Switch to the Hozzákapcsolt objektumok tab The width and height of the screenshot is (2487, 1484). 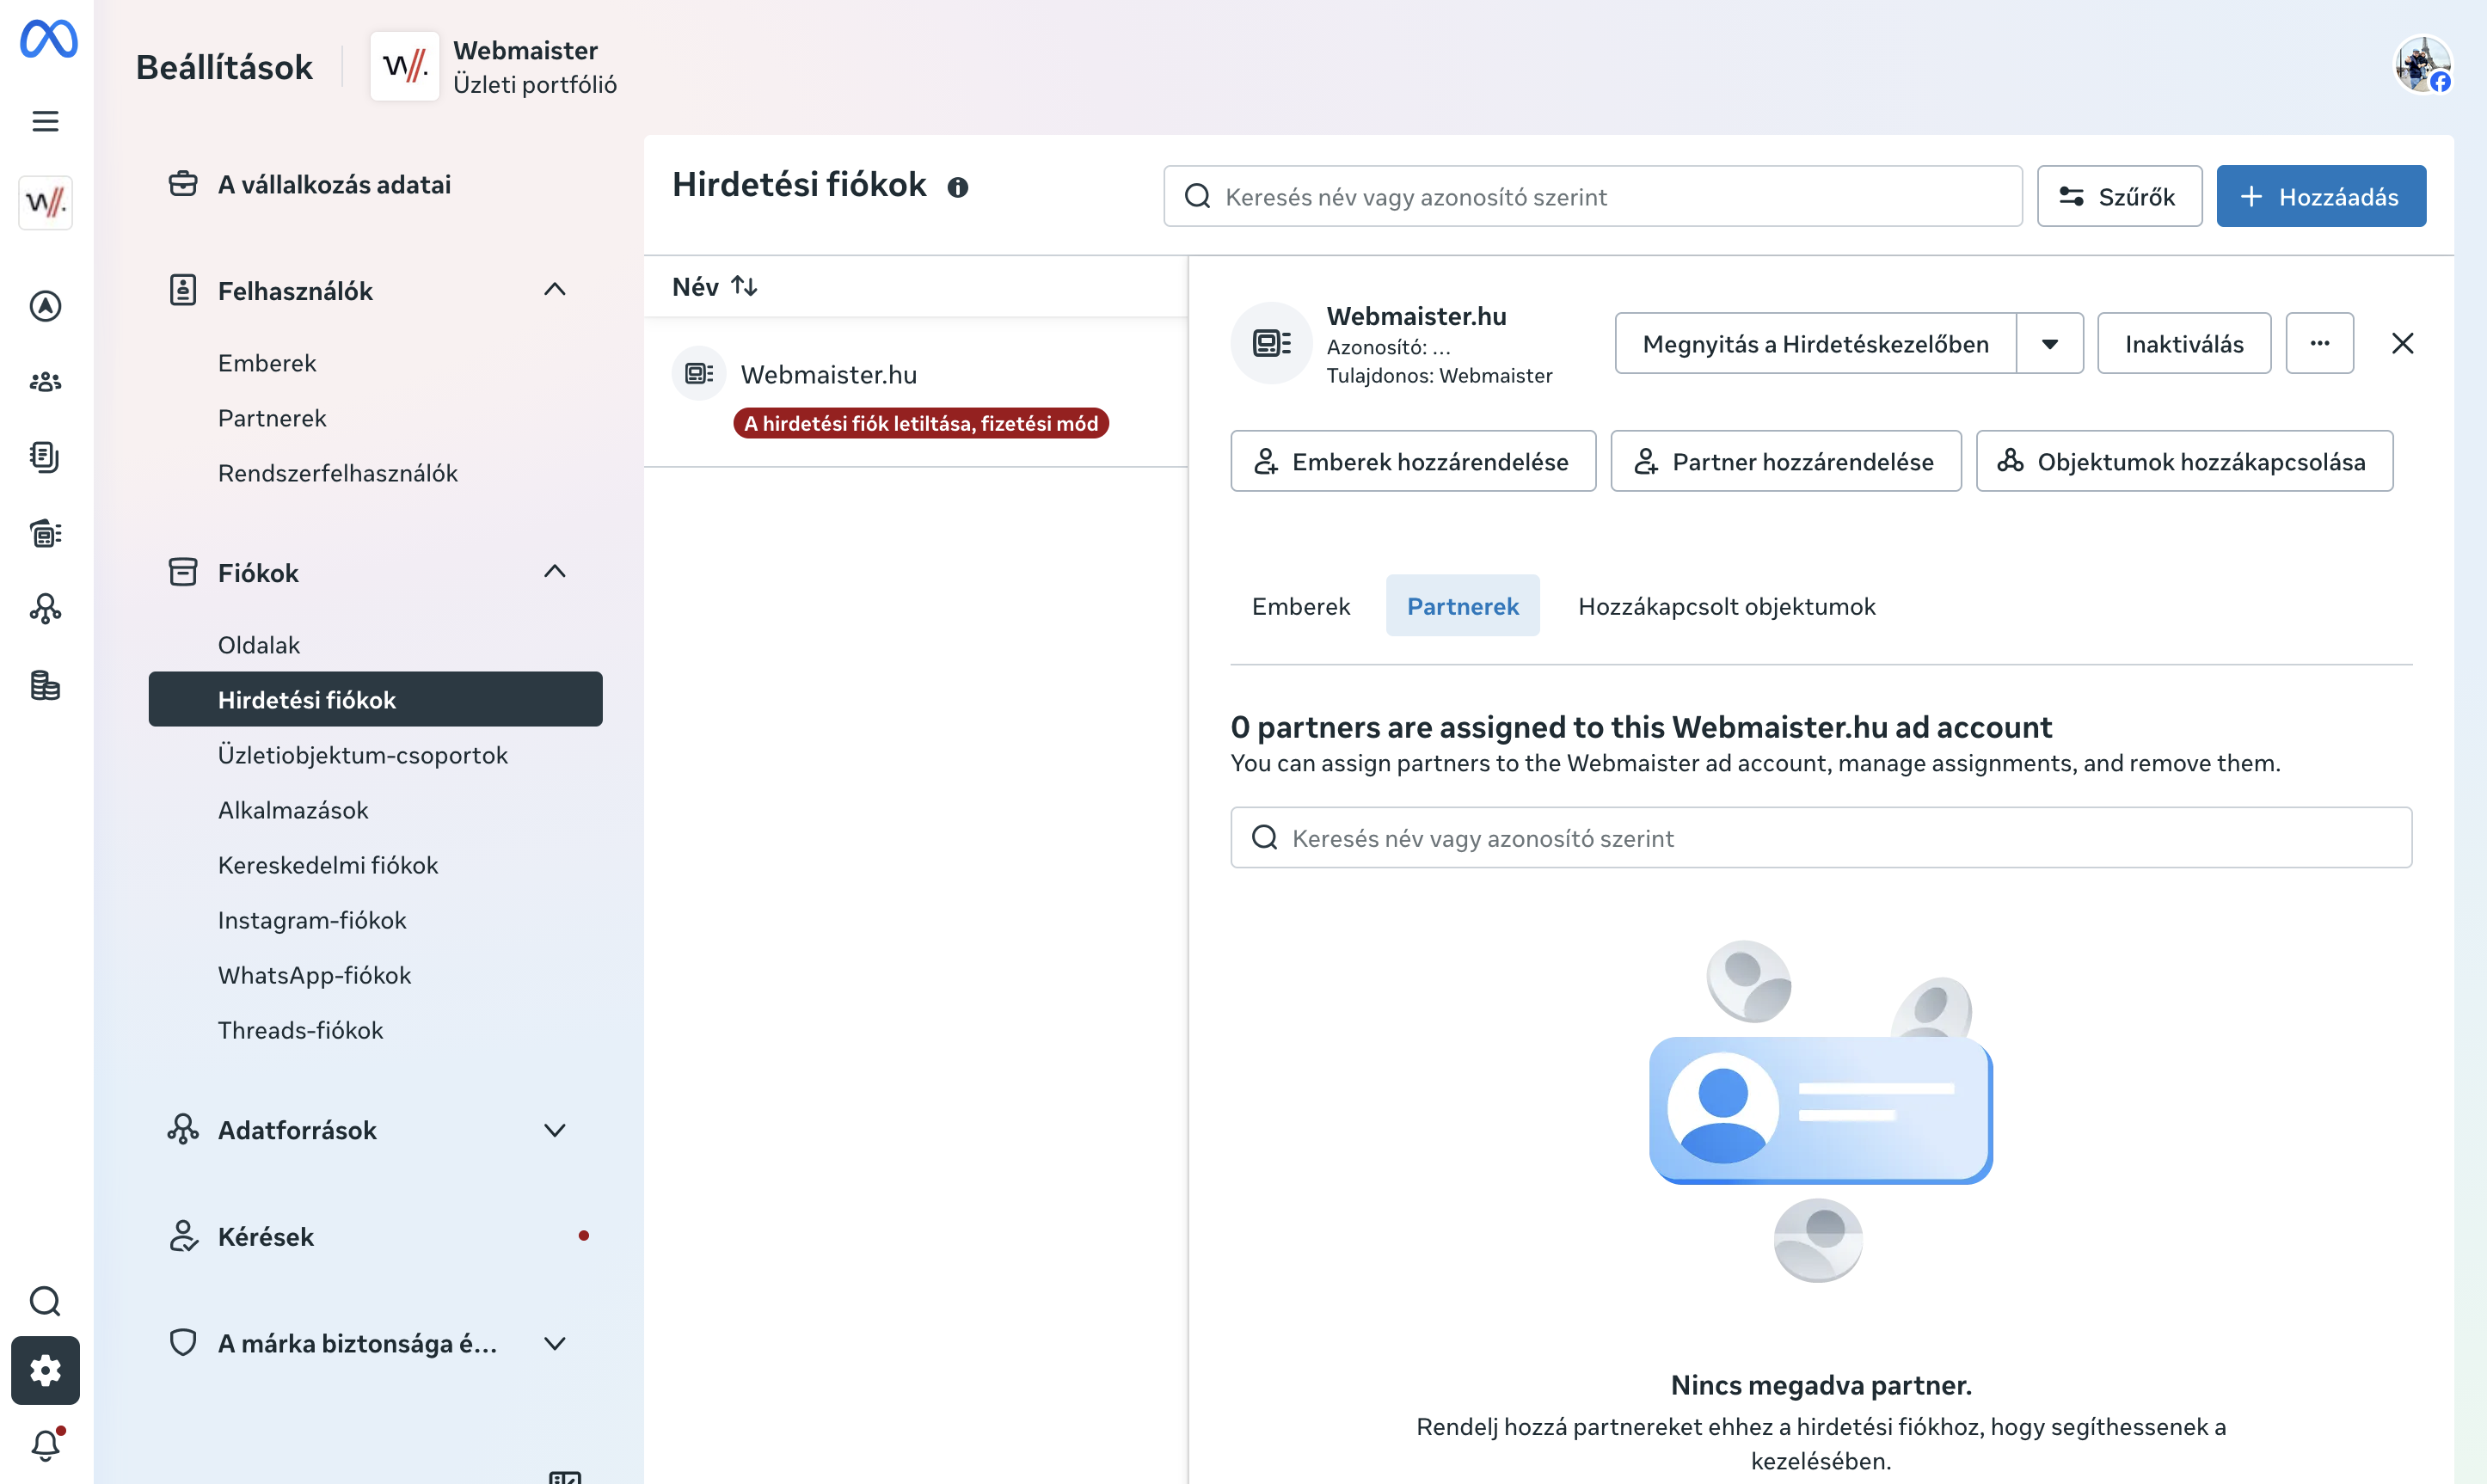pyautogui.click(x=1726, y=606)
